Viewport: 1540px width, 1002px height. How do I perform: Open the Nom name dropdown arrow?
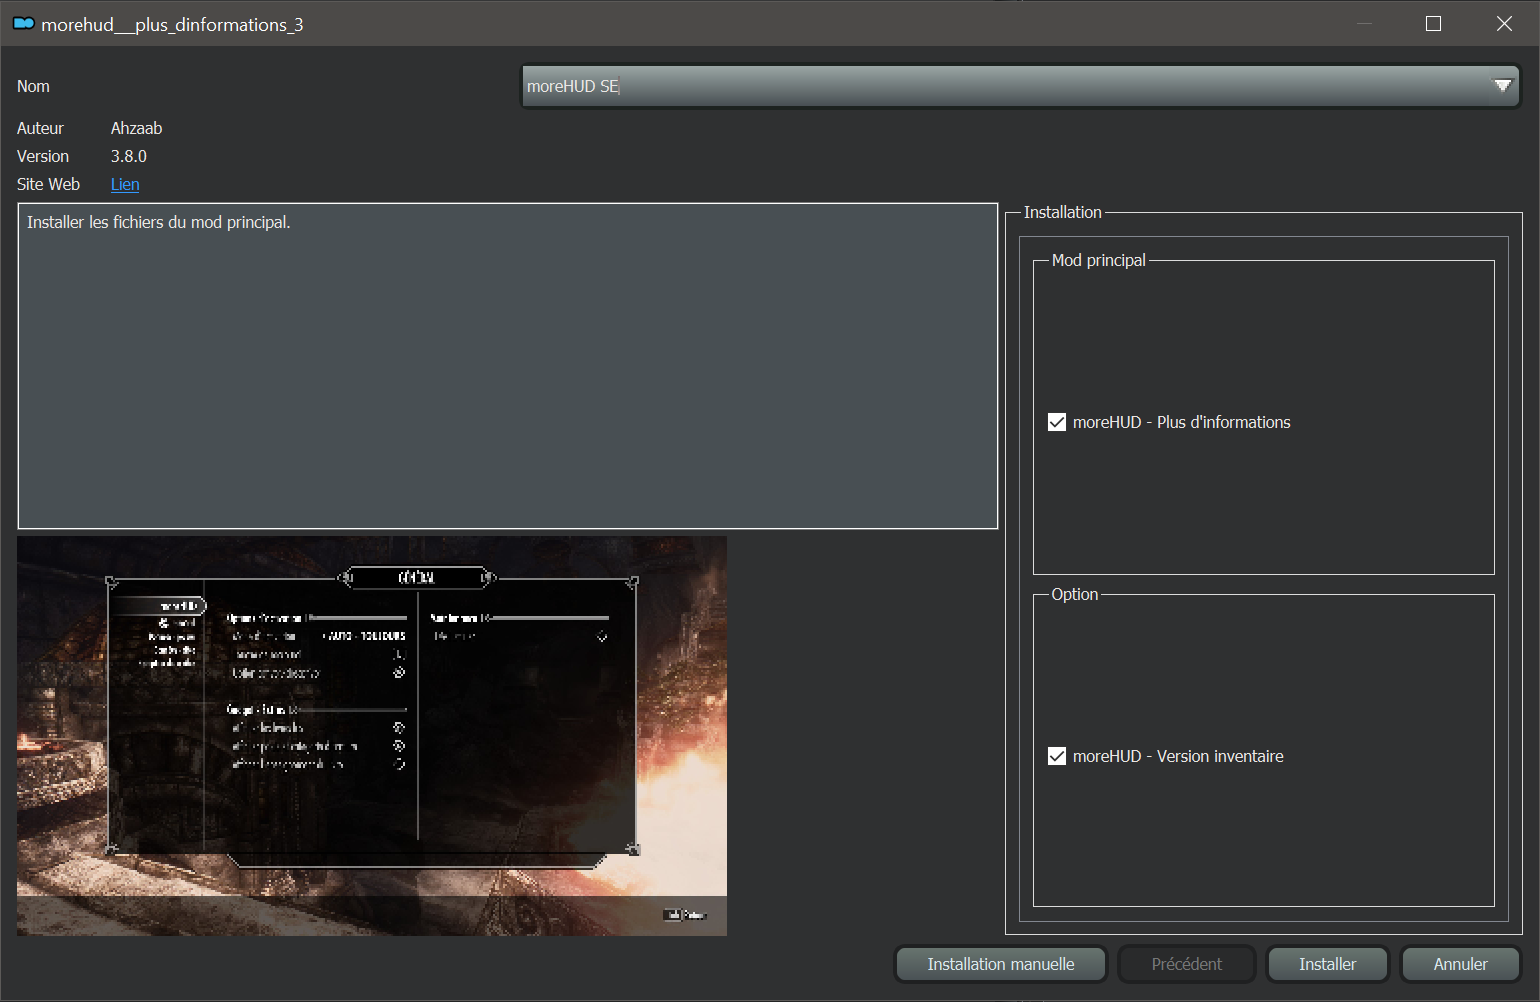pyautogui.click(x=1502, y=86)
